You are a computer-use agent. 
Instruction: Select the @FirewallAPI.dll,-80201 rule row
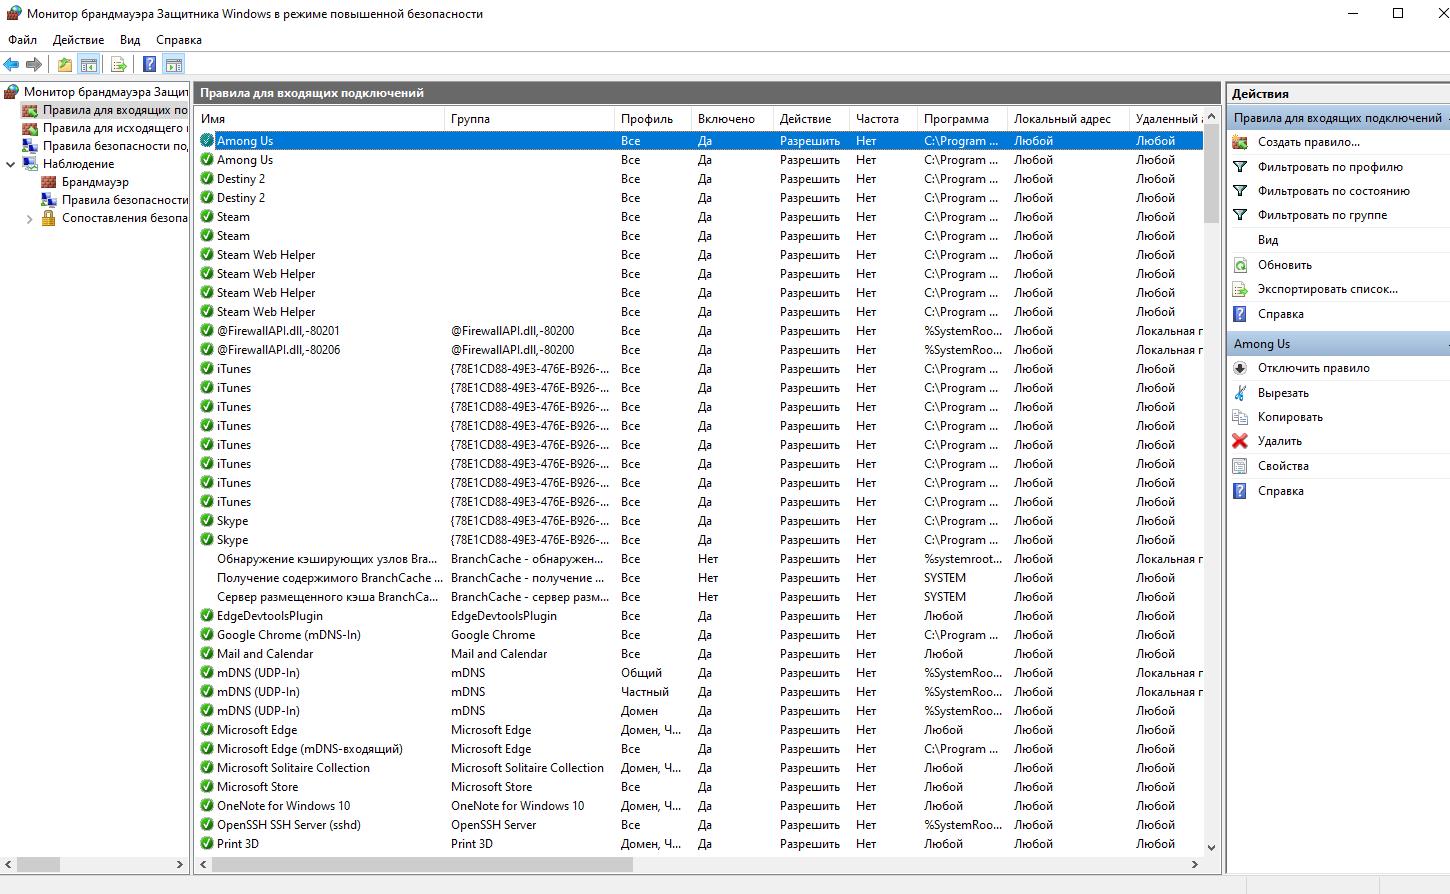click(x=699, y=331)
